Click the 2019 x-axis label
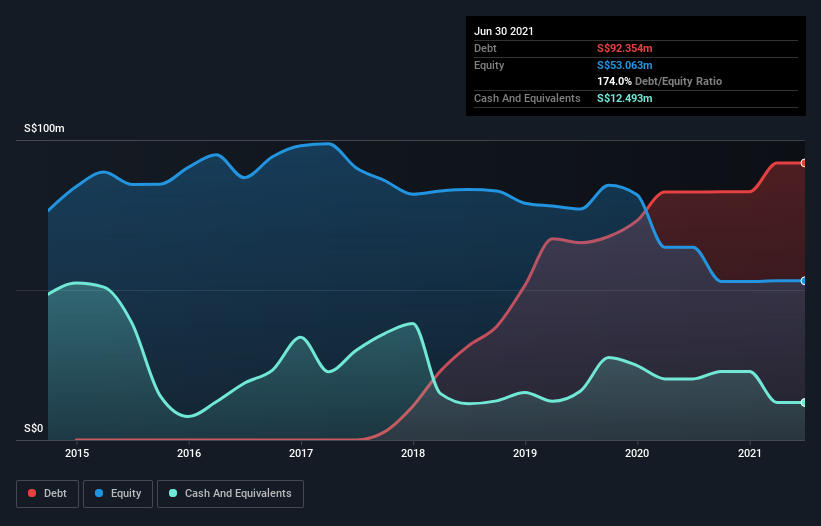This screenshot has width=821, height=526. coord(525,453)
